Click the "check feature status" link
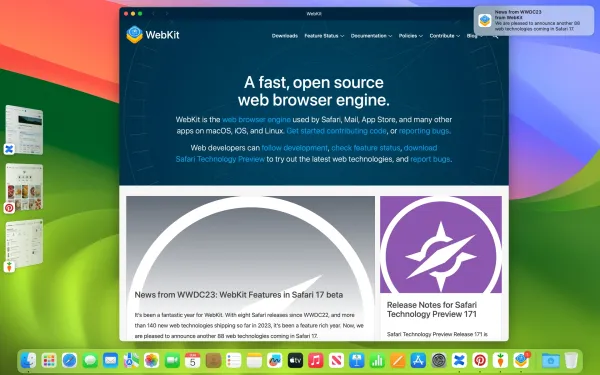The height and width of the screenshot is (375, 600). (x=365, y=148)
